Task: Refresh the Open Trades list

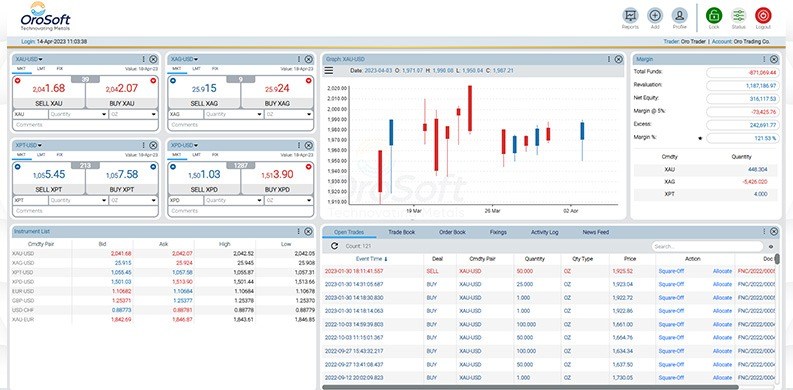Action: coord(334,246)
